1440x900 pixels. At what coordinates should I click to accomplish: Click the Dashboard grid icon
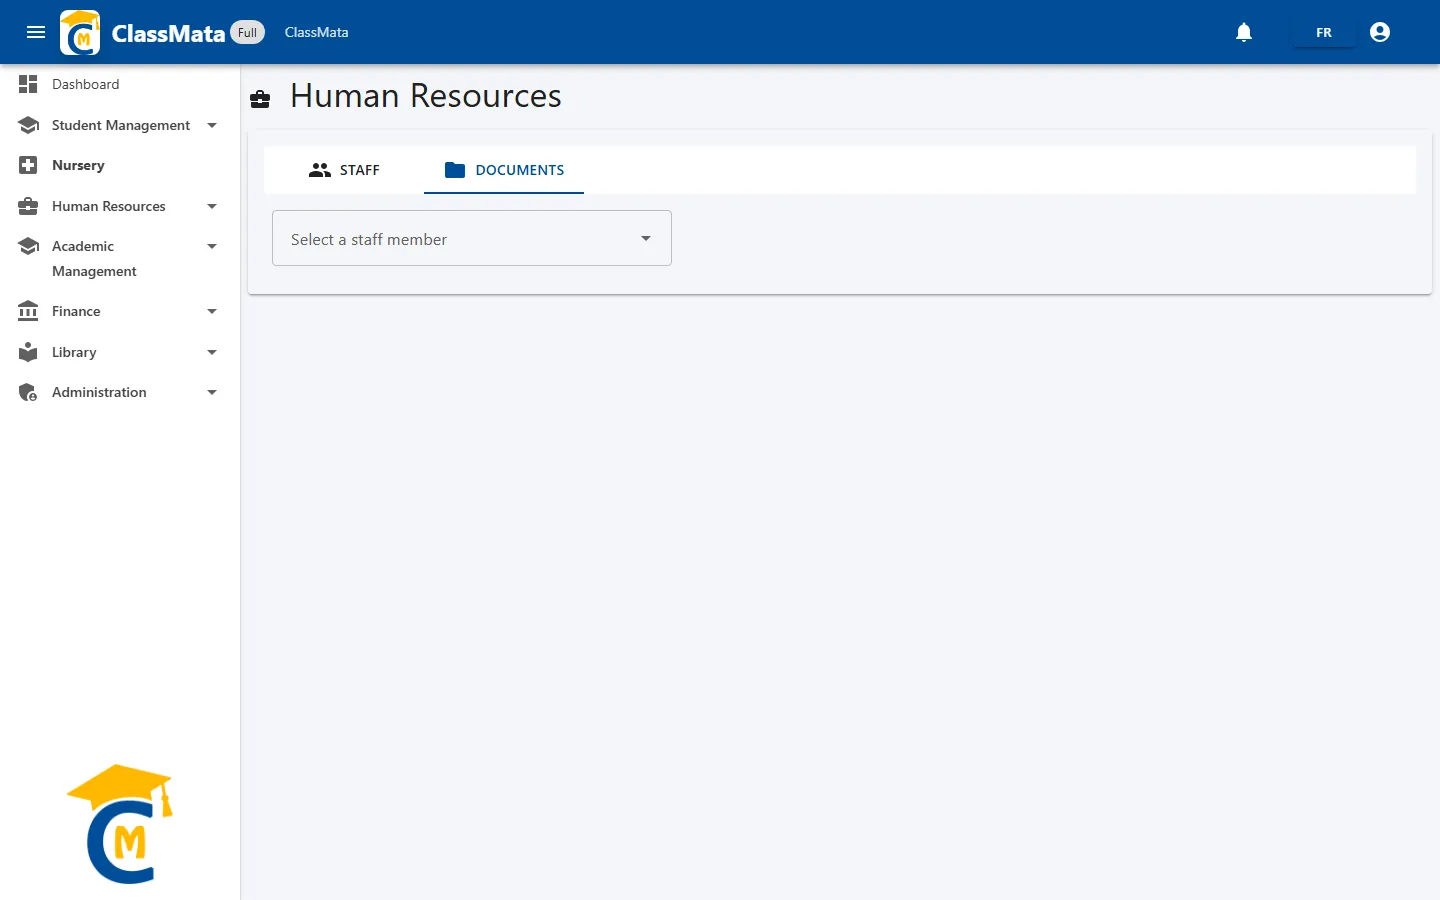pyautogui.click(x=28, y=84)
